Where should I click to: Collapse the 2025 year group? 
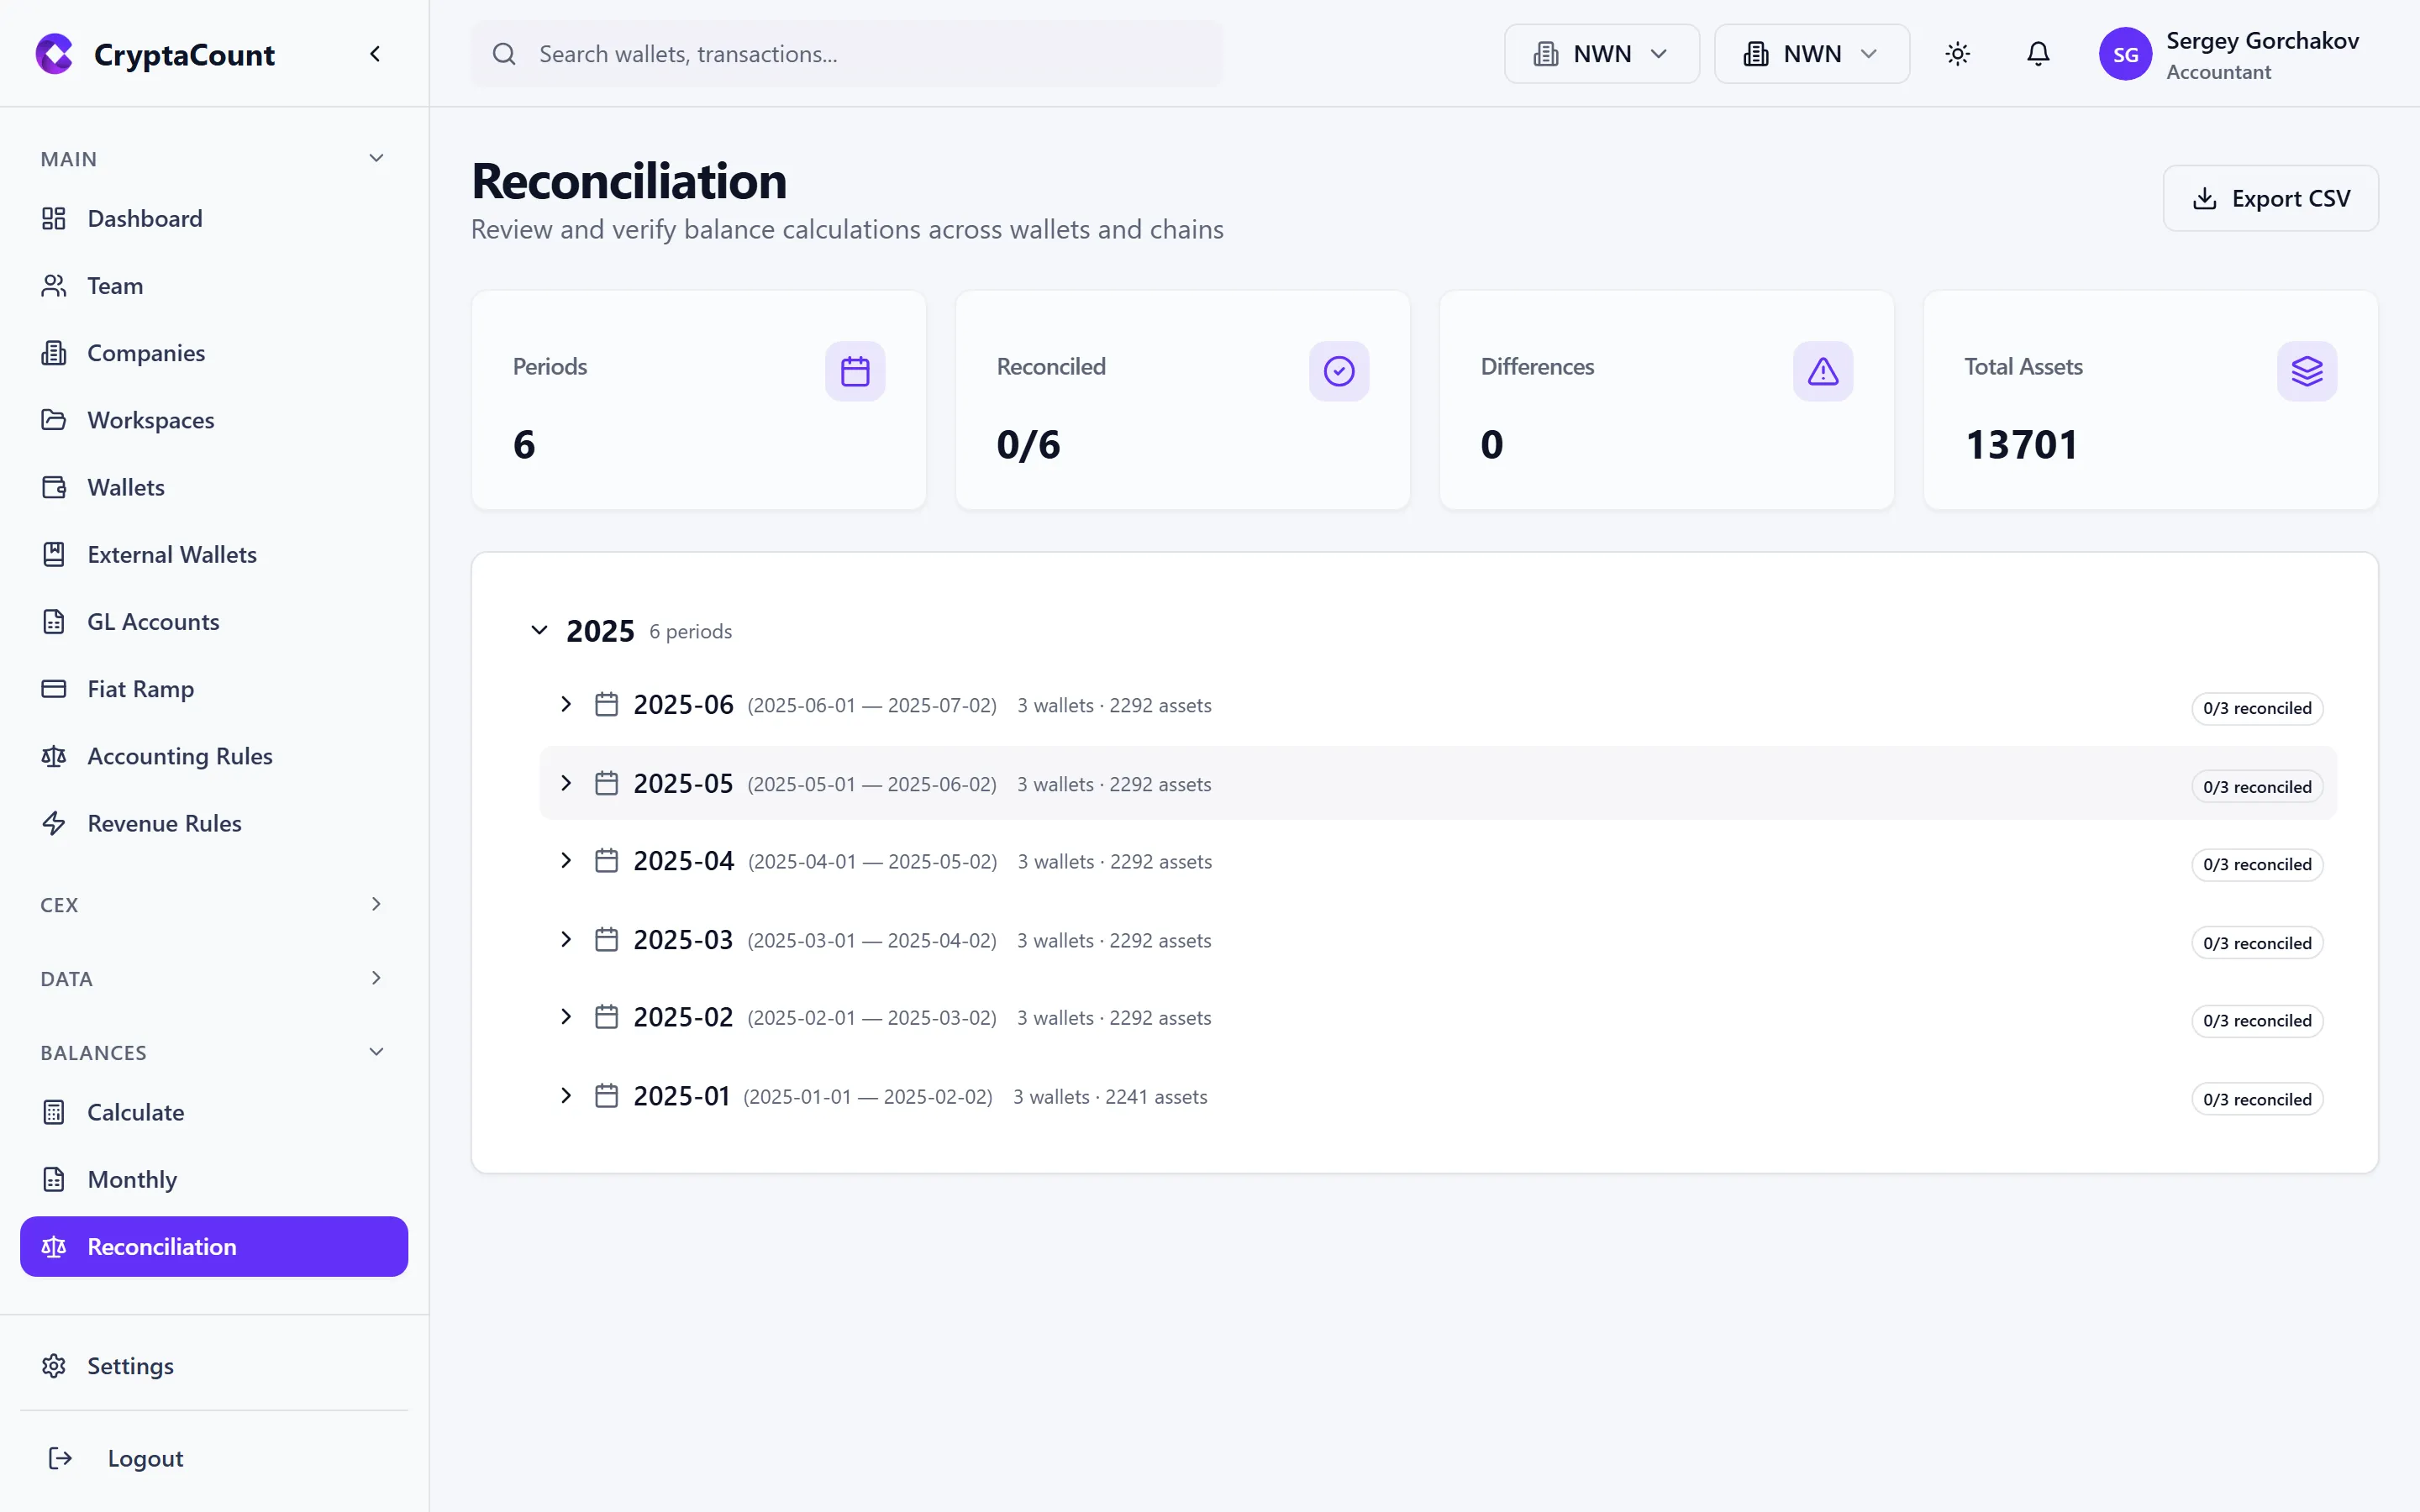pos(539,630)
